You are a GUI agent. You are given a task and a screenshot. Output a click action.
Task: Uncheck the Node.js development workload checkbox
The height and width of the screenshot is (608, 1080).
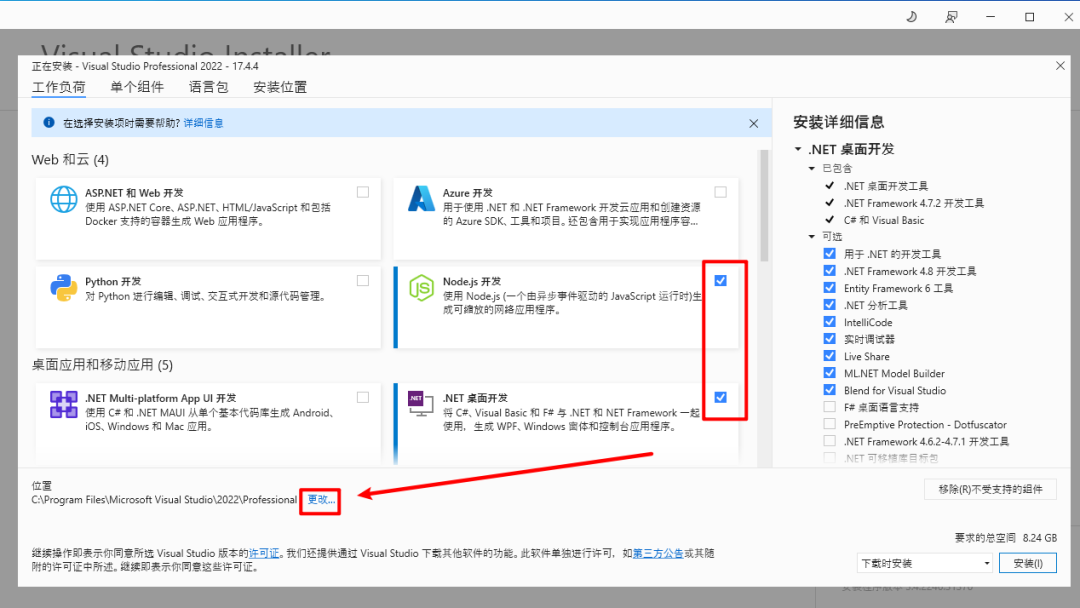coord(720,280)
